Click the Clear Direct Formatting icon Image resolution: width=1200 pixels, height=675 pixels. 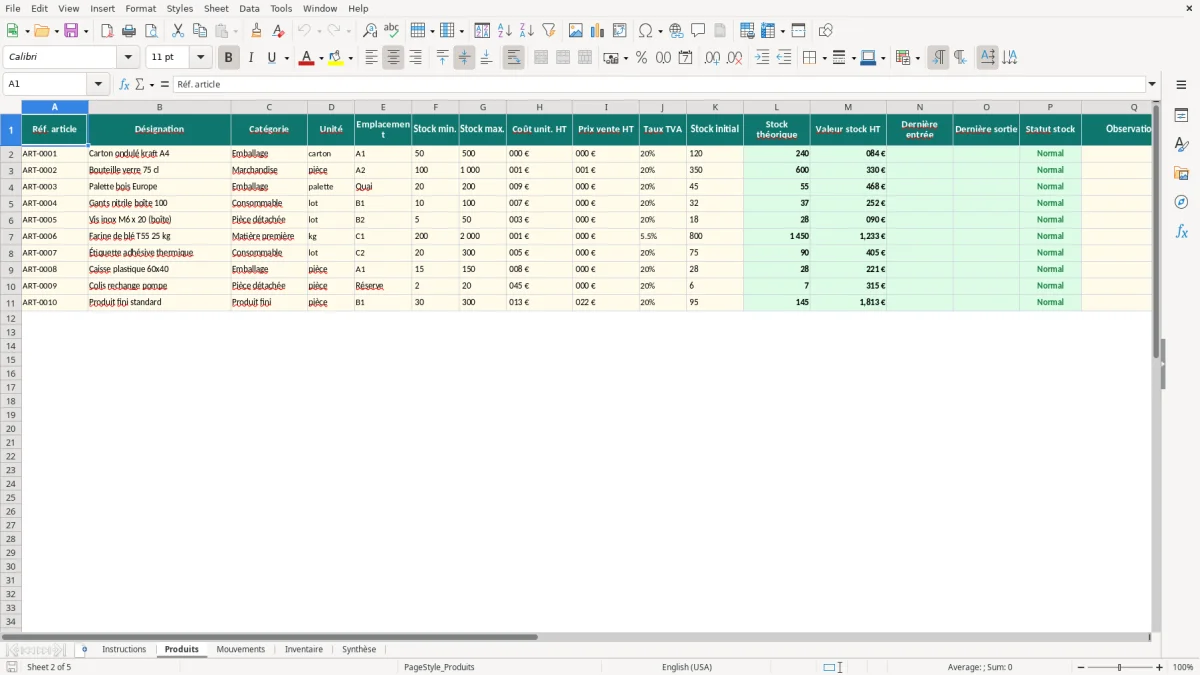(279, 31)
